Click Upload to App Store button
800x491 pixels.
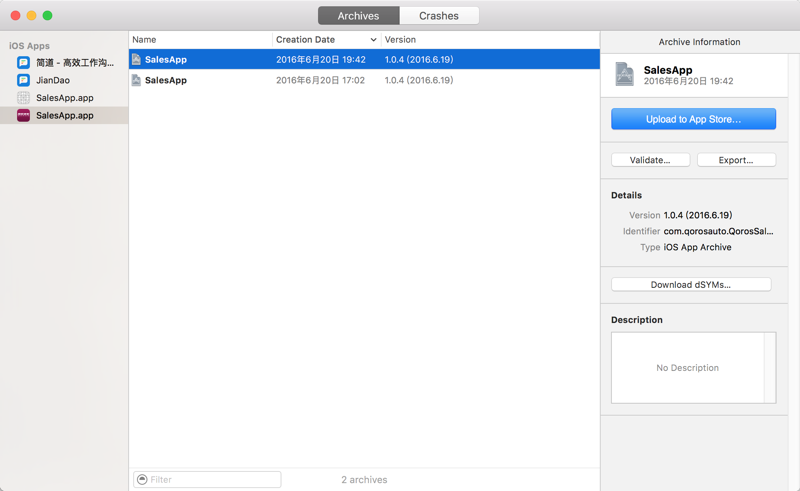[x=693, y=119]
